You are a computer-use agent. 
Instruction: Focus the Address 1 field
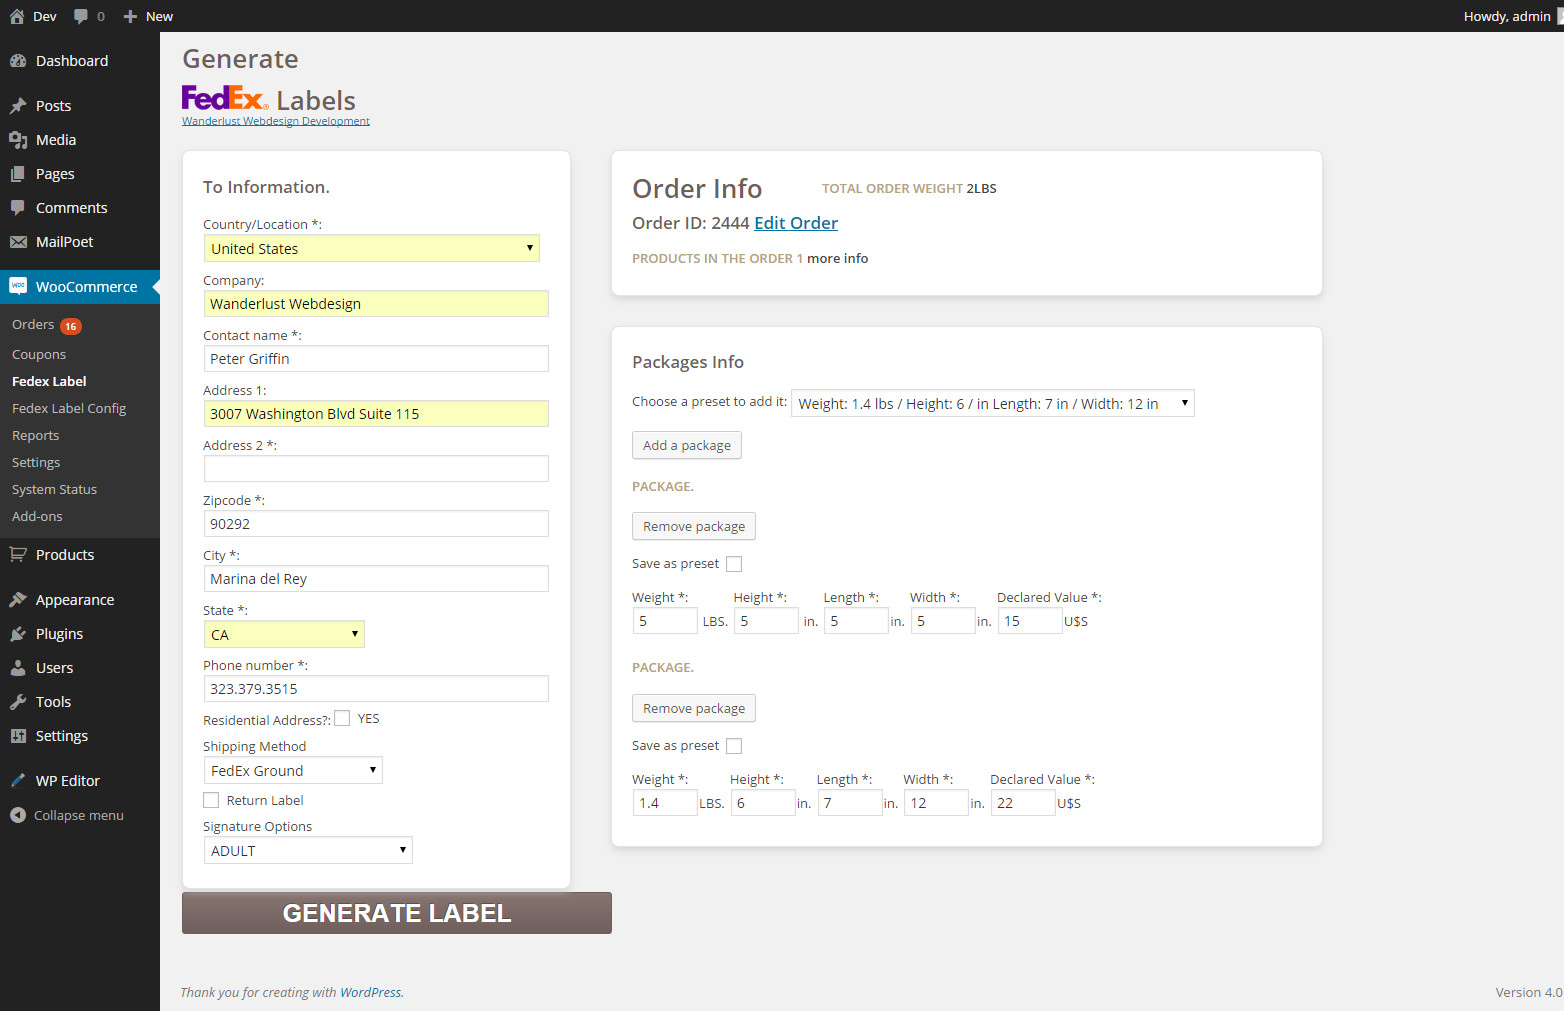376,413
